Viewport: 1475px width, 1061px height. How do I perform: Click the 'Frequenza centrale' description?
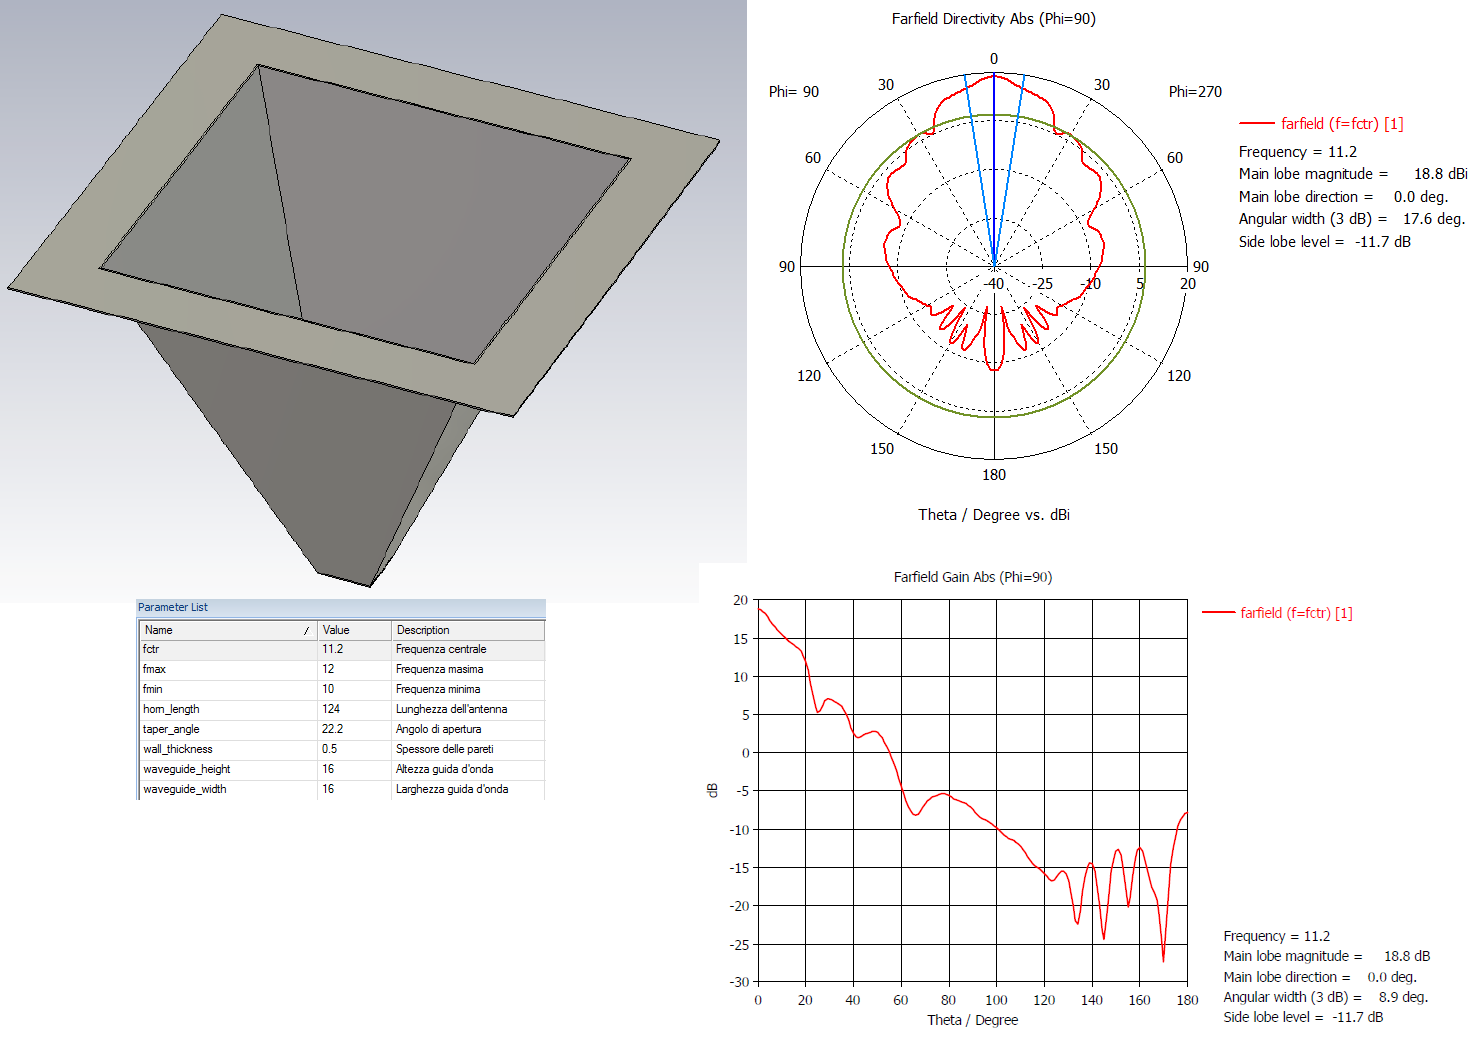click(x=441, y=649)
